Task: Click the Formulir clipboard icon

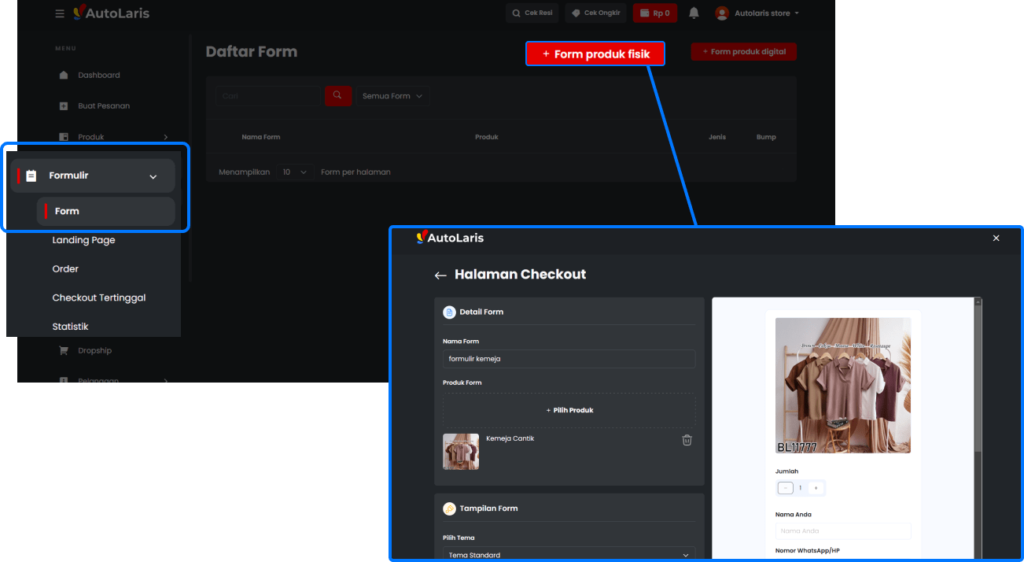Action: (x=31, y=176)
